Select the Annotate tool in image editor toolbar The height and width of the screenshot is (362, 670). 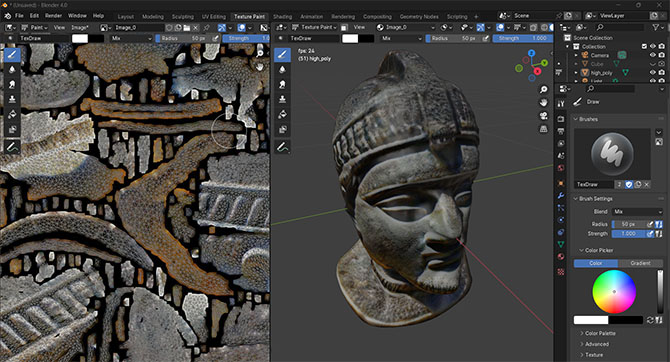[12, 147]
